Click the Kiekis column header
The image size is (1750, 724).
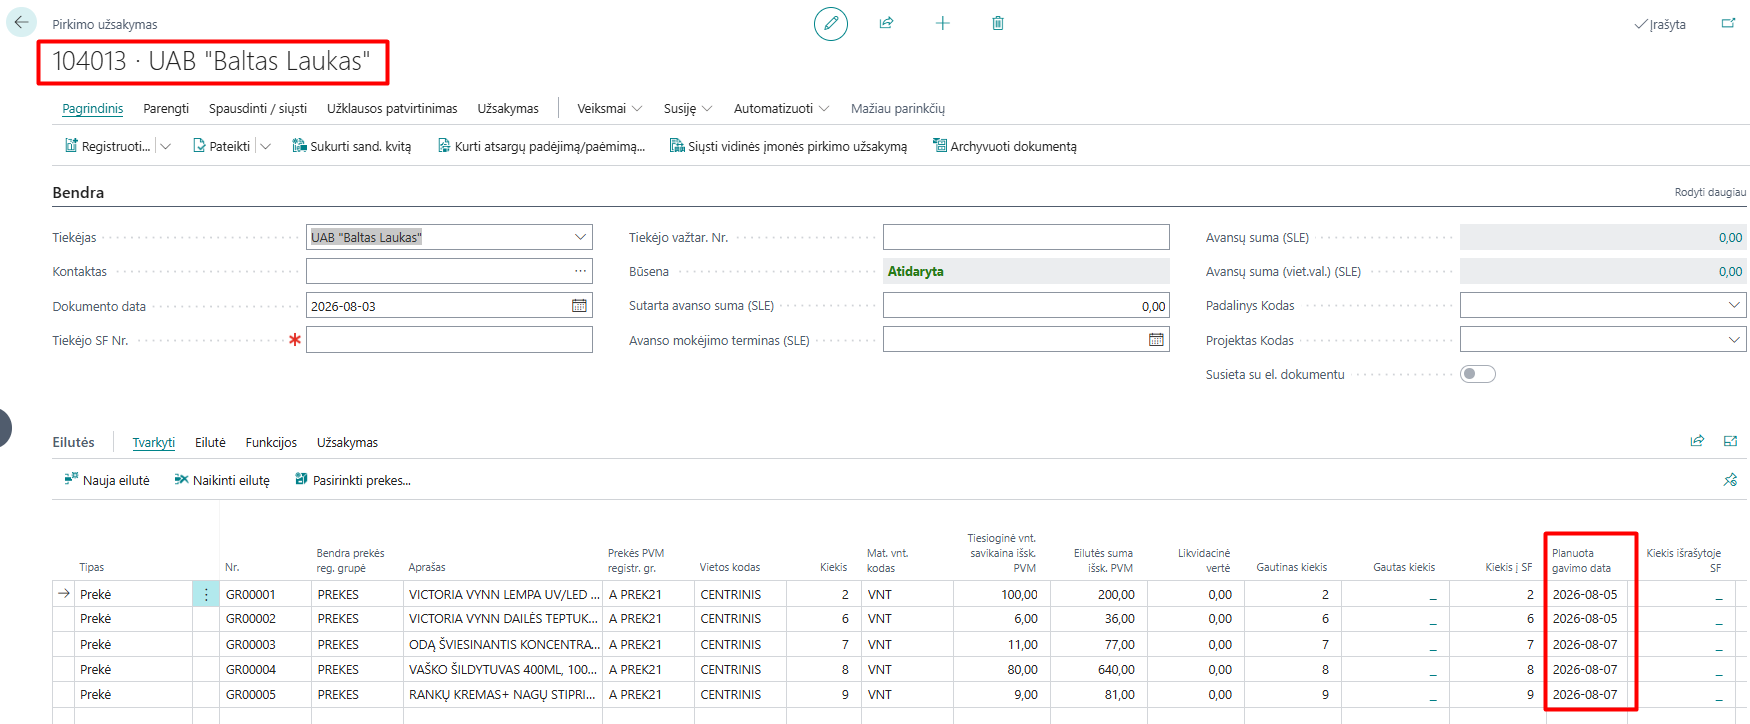(834, 567)
